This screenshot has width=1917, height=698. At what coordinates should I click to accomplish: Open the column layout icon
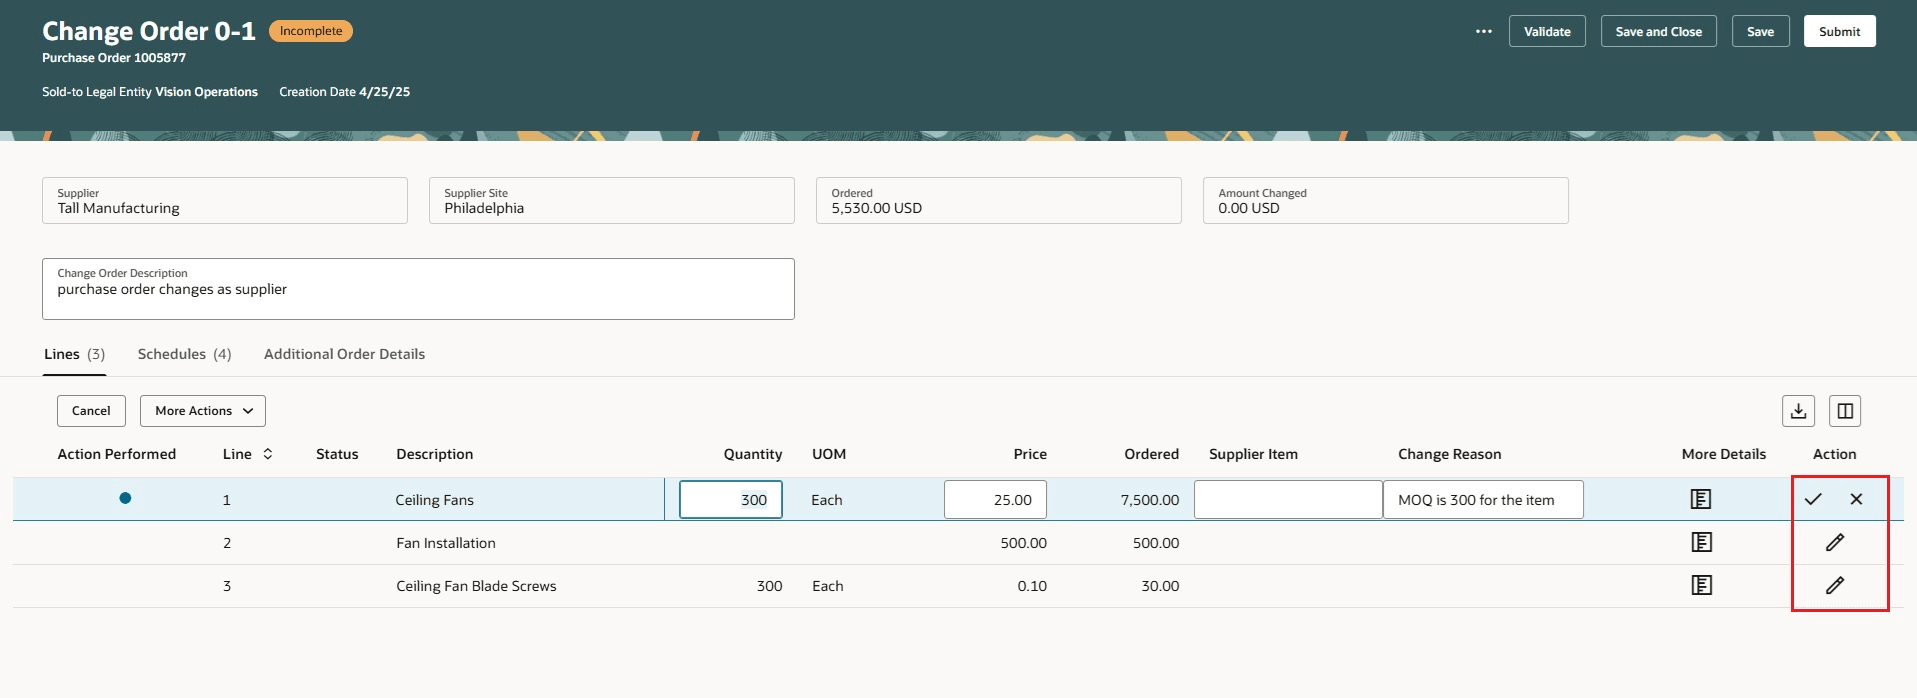[1845, 411]
